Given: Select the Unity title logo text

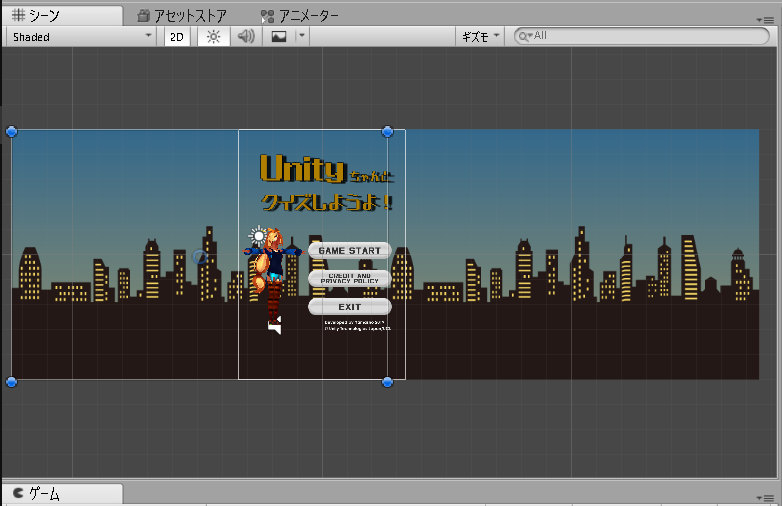Looking at the screenshot, I should click(303, 169).
